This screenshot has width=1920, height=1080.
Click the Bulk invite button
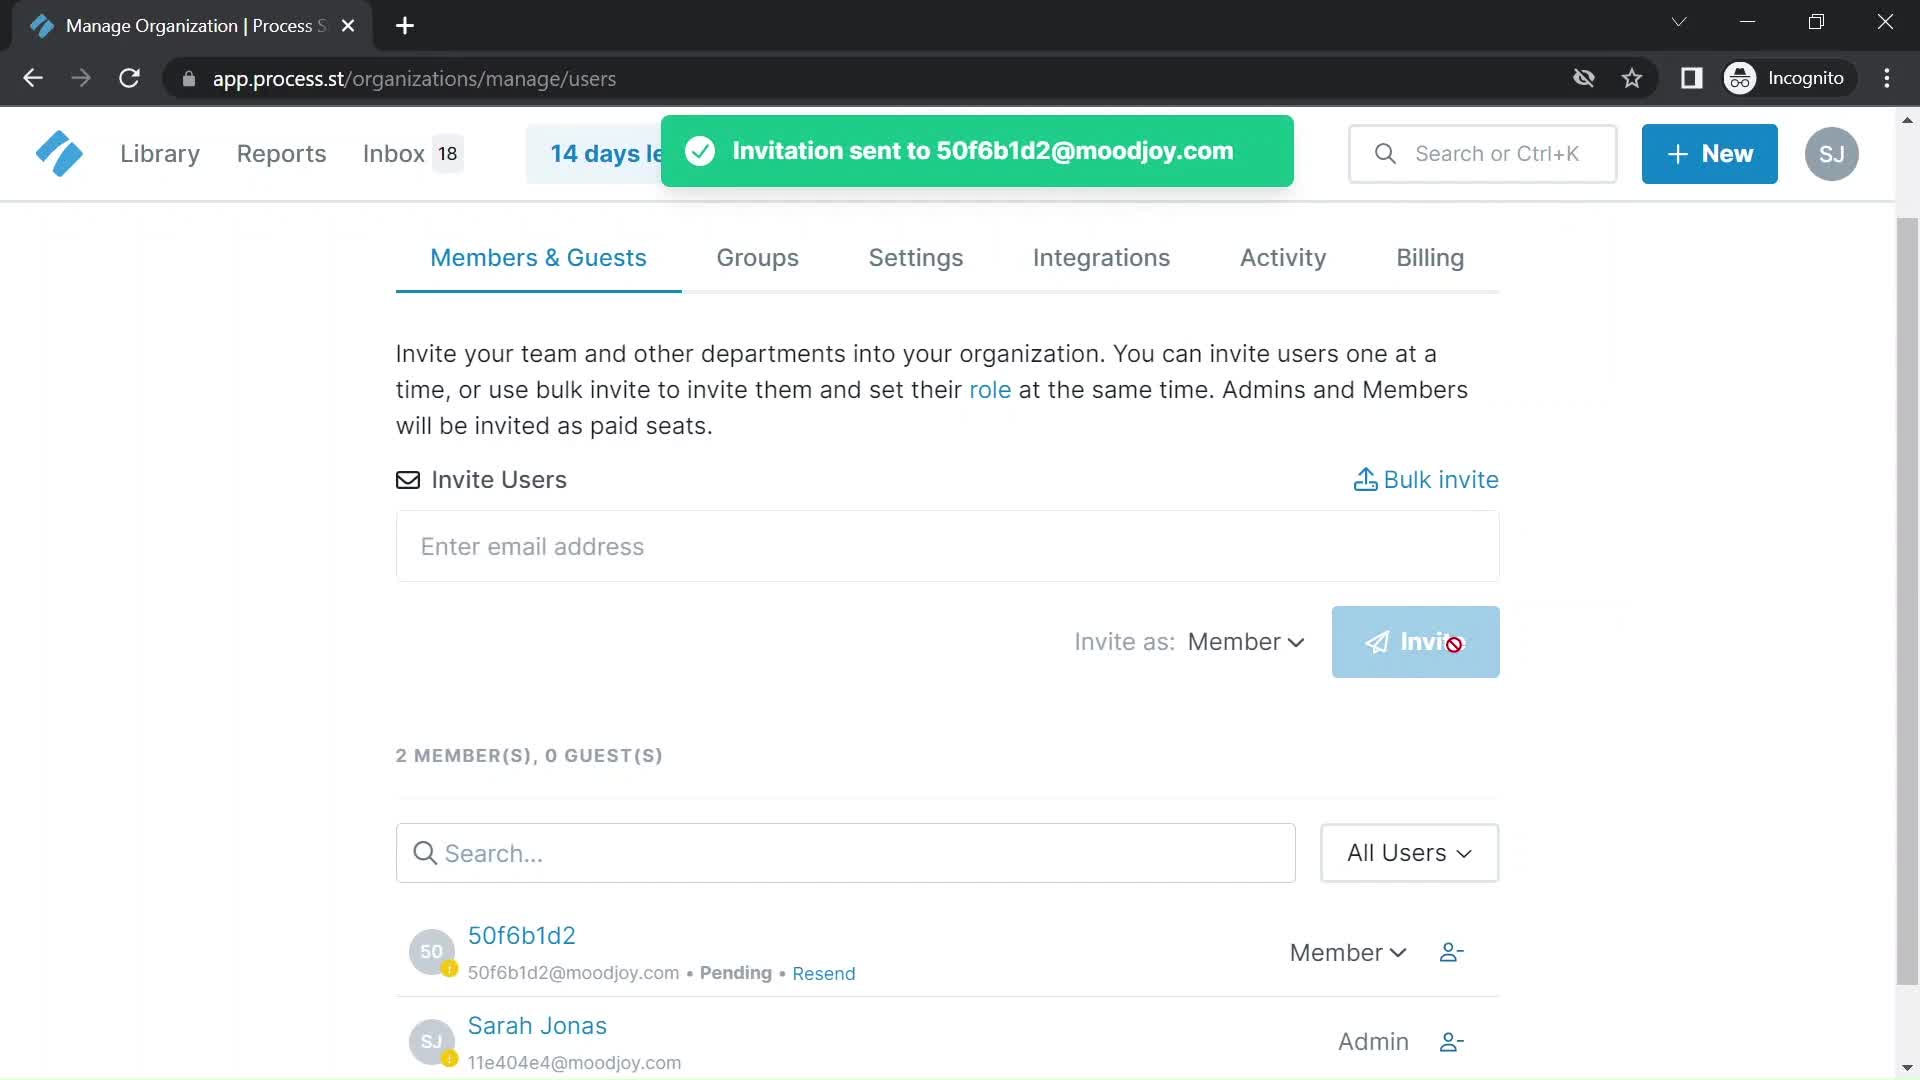tap(1428, 479)
